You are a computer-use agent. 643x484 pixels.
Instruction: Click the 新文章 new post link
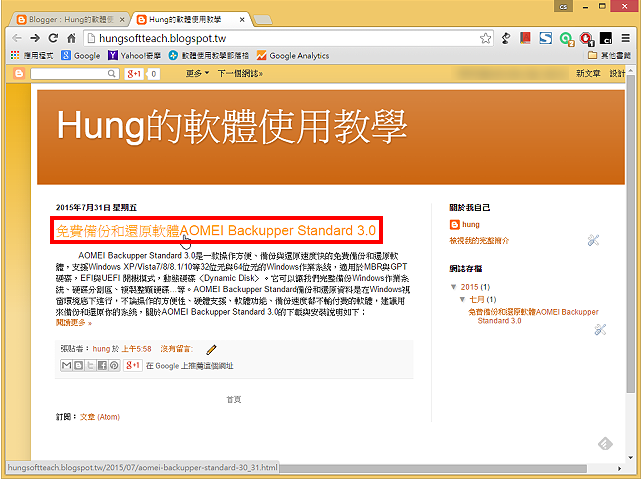point(588,73)
